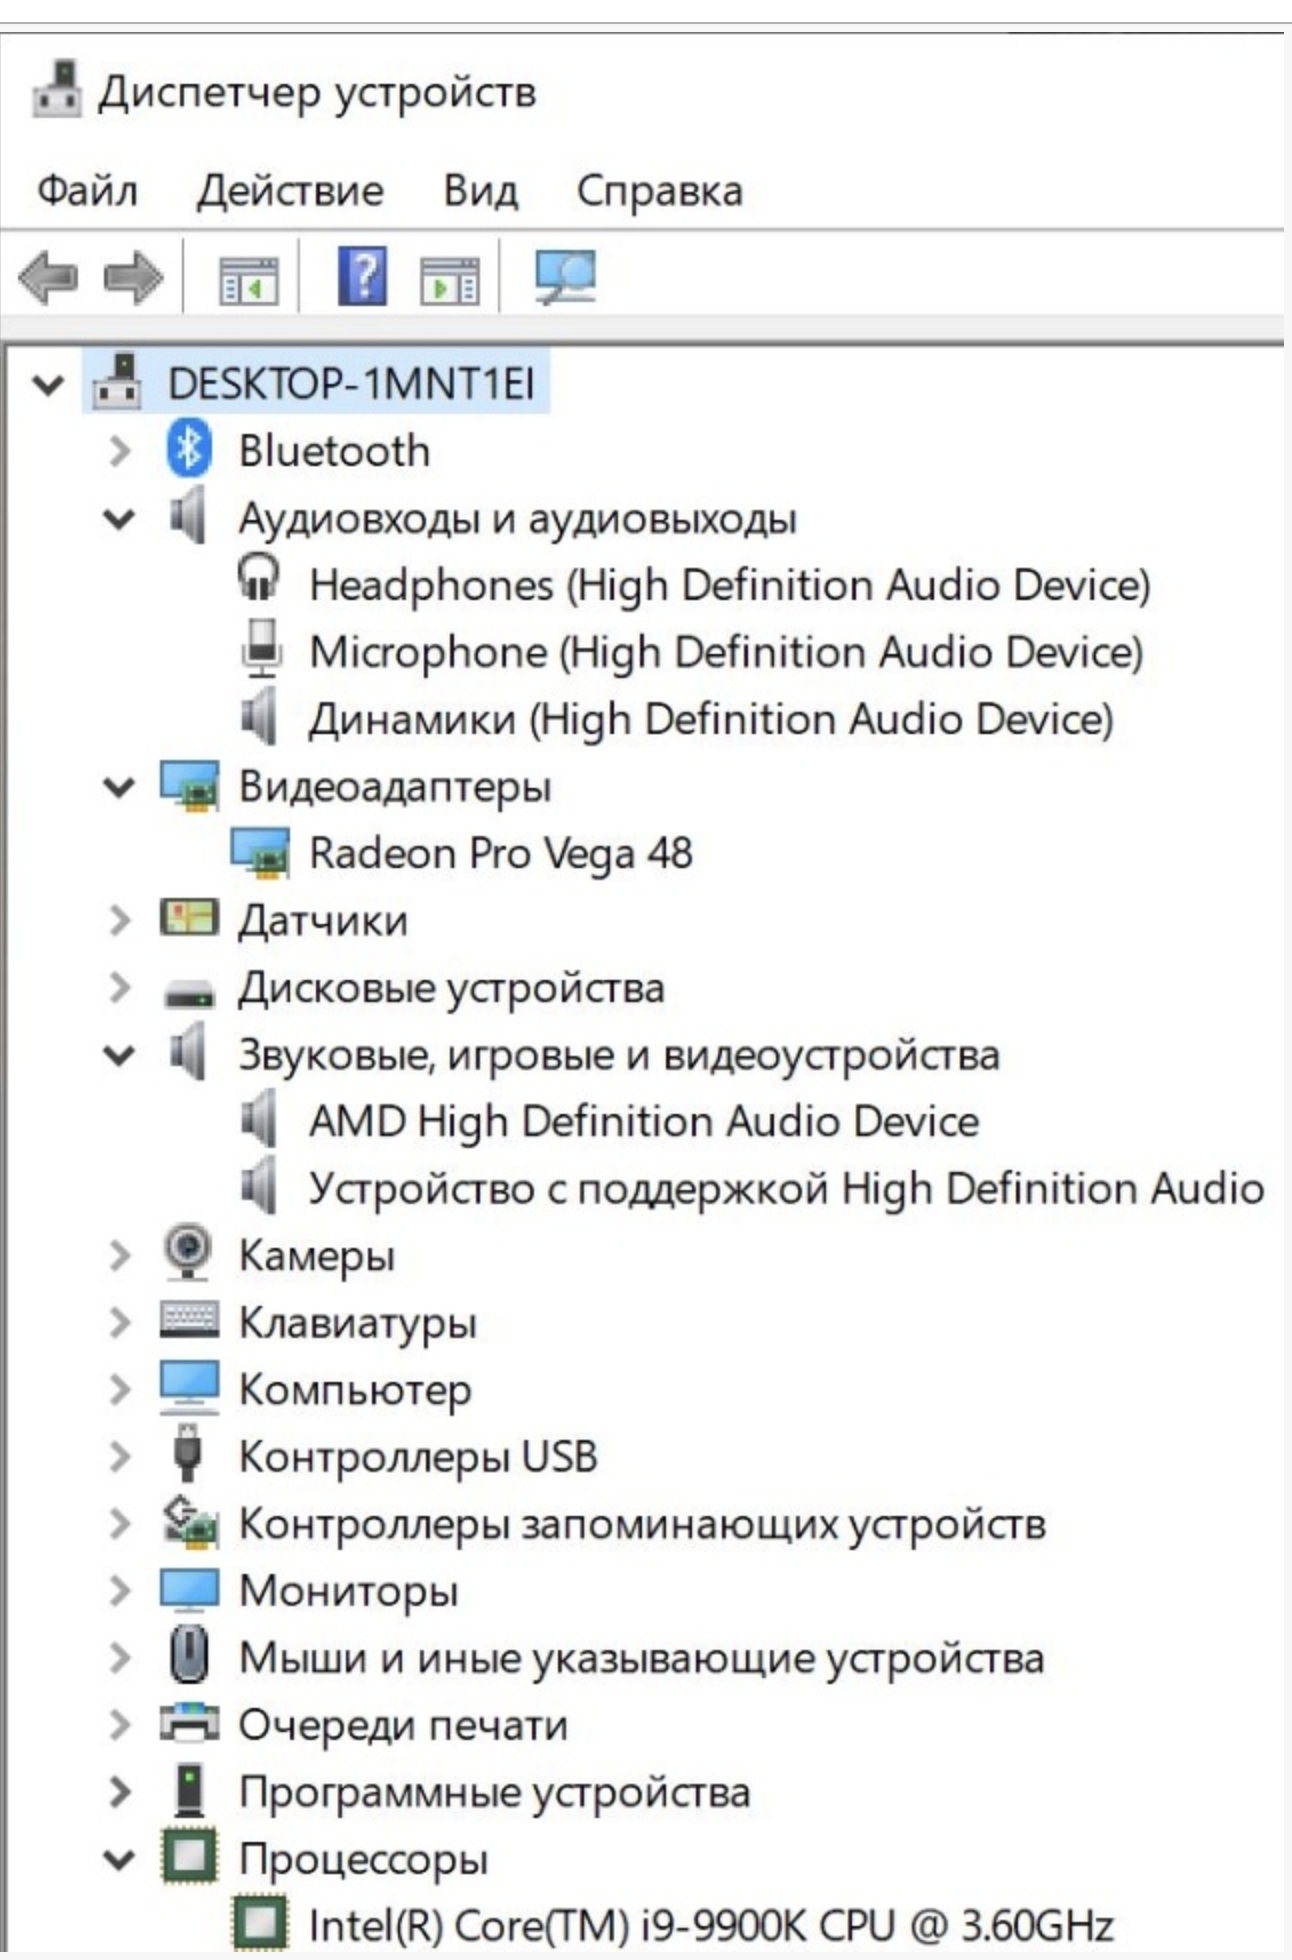The width and height of the screenshot is (1292, 1960).
Task: Expand the Контроллеры USB node
Action: 119,1456
